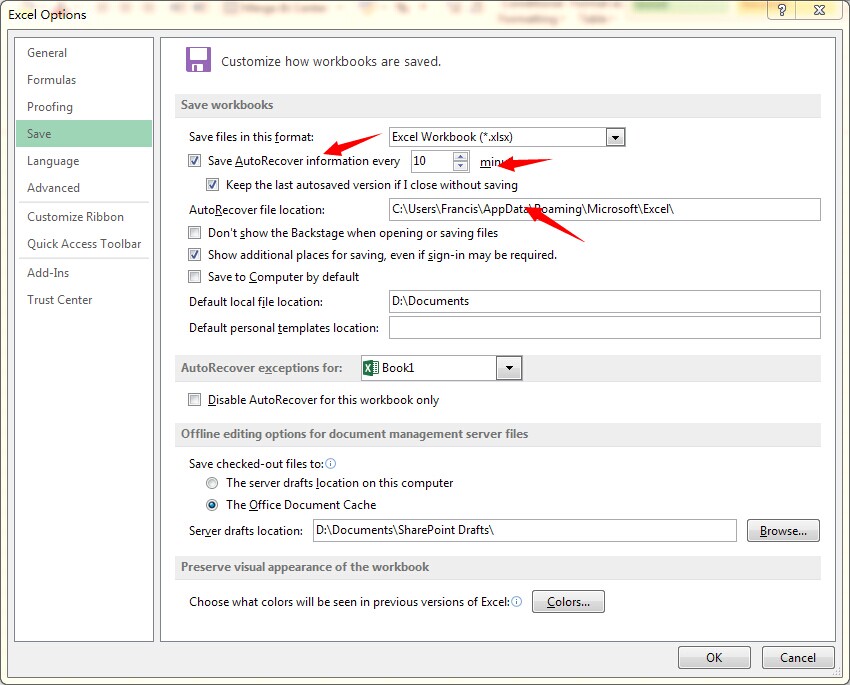Select The Office Document Cache option
The image size is (850, 685).
click(x=212, y=505)
